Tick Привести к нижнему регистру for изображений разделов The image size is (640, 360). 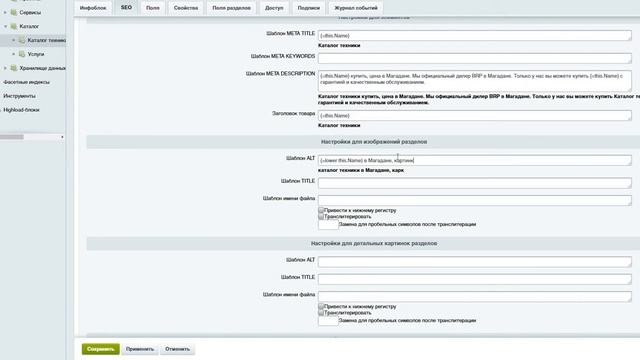click(x=321, y=210)
